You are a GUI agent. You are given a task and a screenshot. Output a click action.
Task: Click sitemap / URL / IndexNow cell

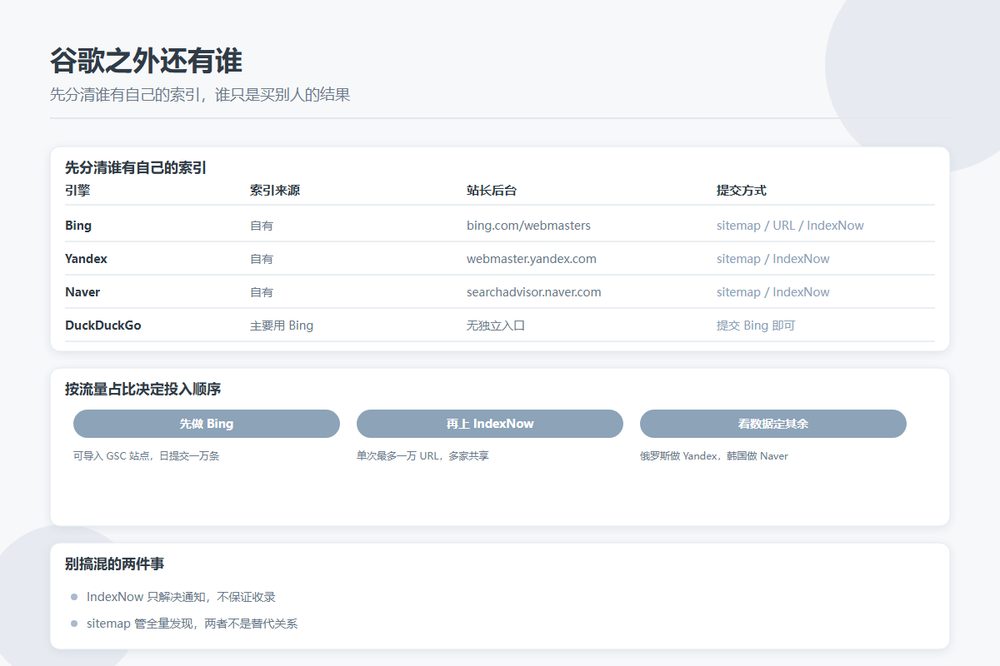tap(790, 225)
